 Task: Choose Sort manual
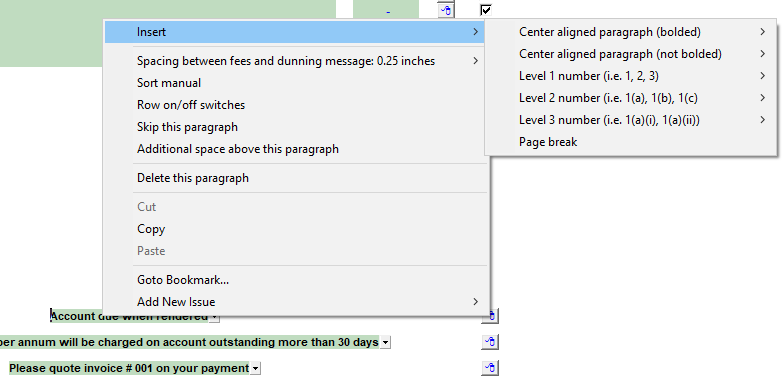click(295, 83)
